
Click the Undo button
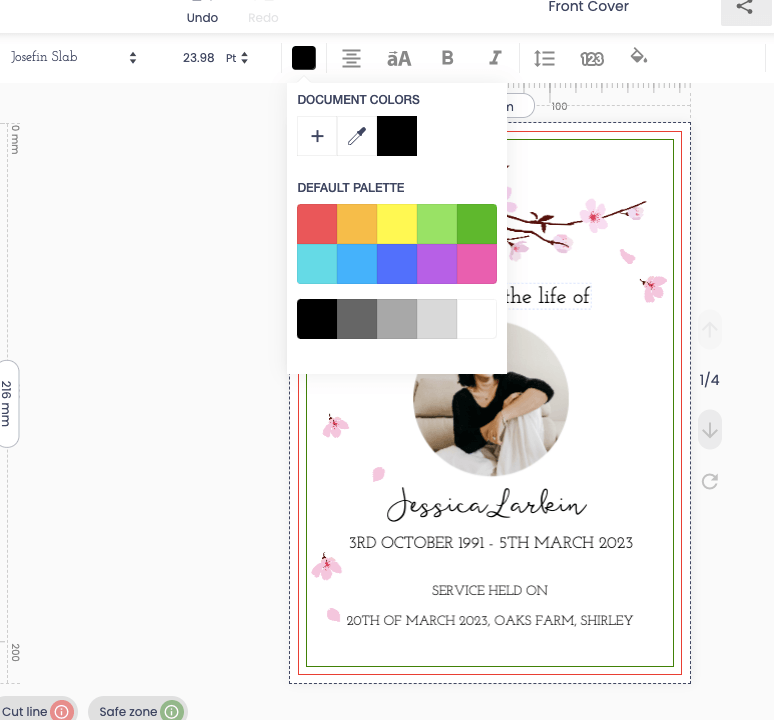pyautogui.click(x=202, y=14)
